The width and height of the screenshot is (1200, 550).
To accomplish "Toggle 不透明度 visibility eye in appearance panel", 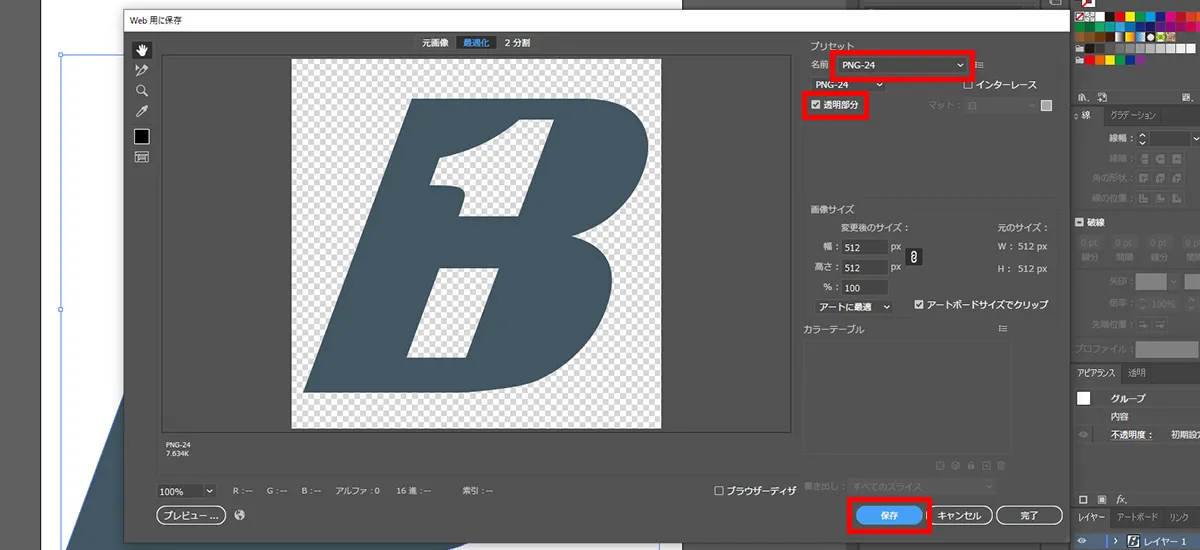I will click(1083, 435).
